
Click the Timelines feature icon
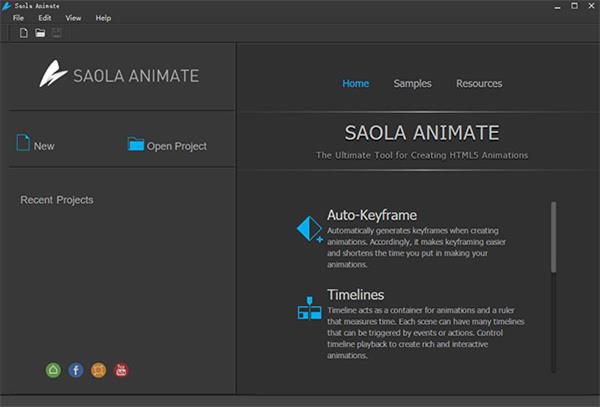[309, 306]
